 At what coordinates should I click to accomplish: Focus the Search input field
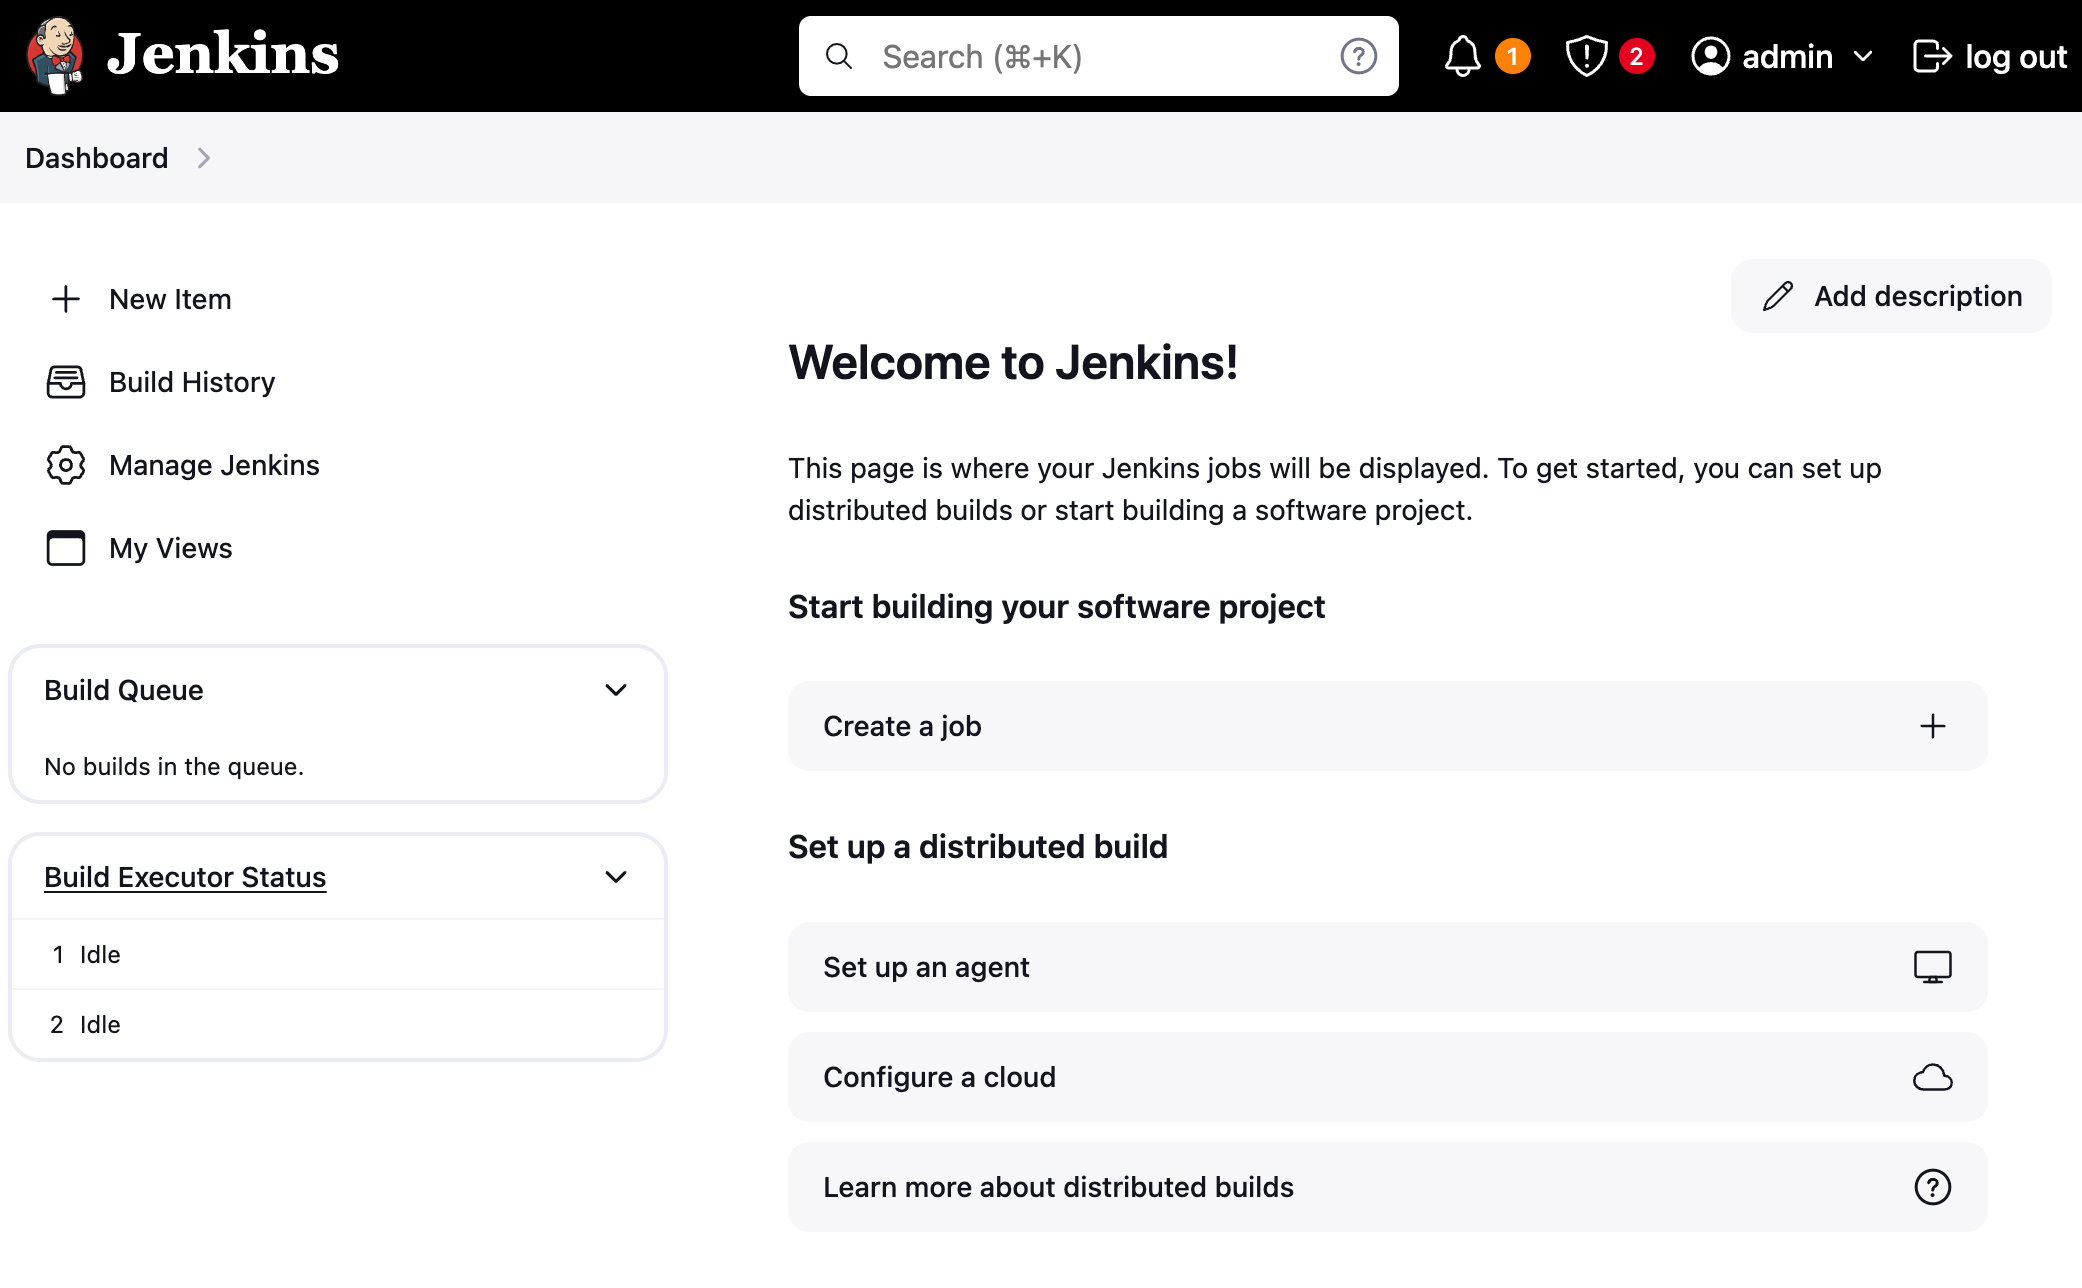tap(1098, 56)
